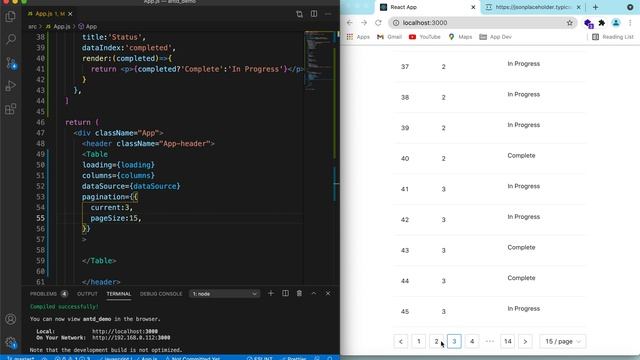Open the Chrome three-dot menu

[x=630, y=23]
